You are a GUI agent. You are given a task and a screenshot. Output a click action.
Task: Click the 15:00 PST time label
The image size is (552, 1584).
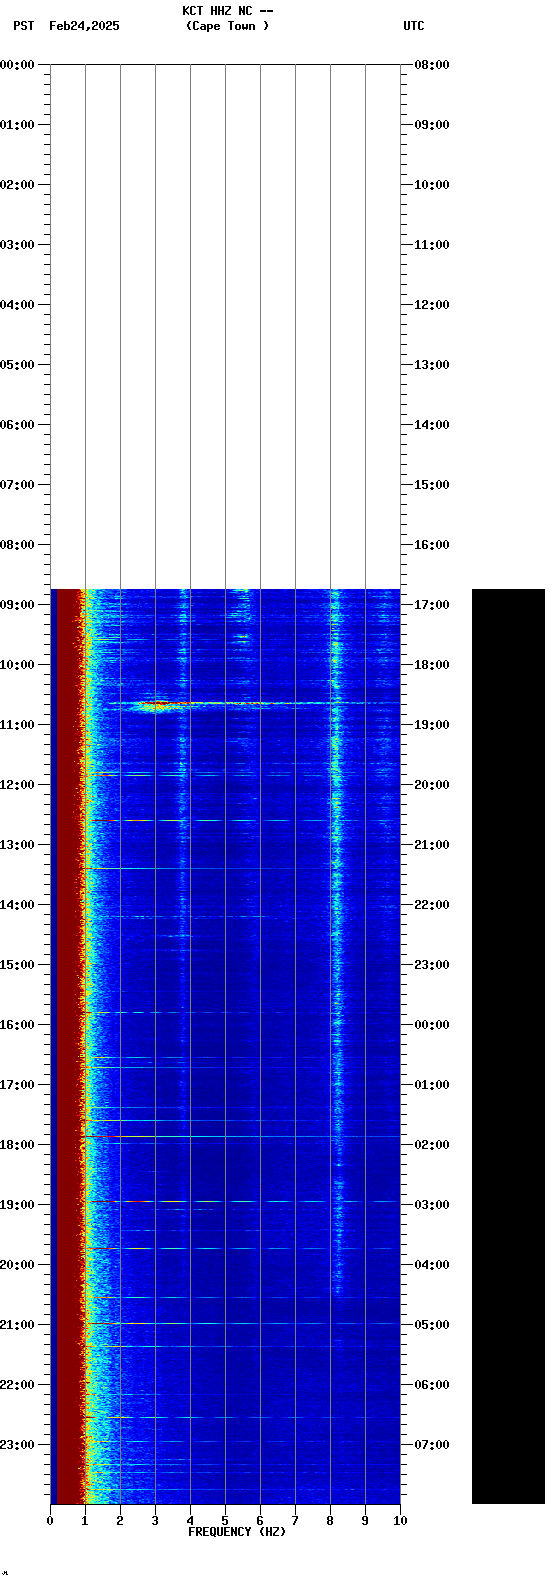(18, 965)
